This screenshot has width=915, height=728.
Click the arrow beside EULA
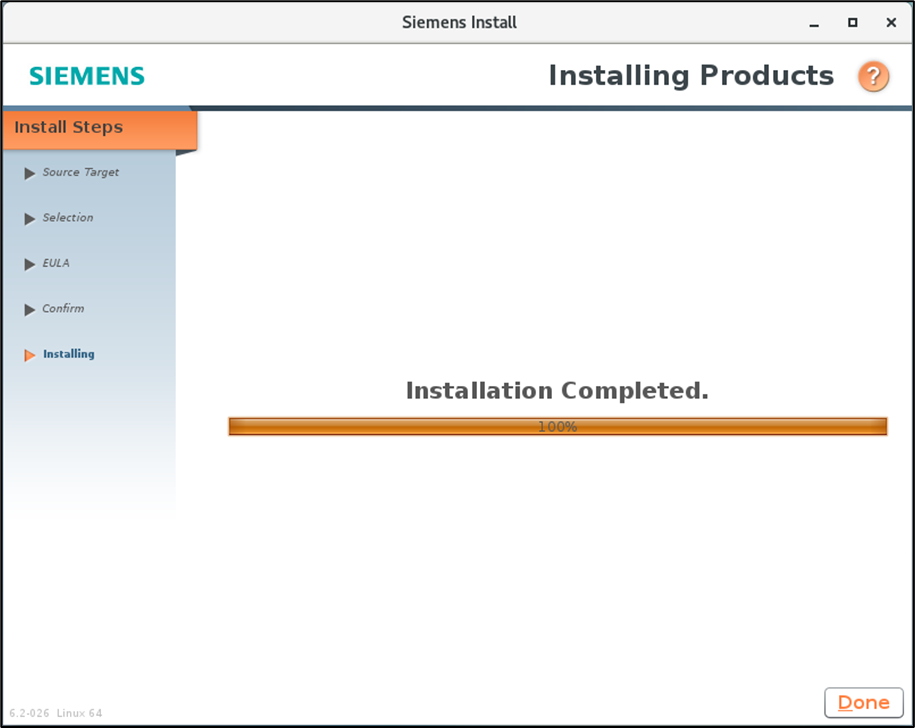point(30,264)
